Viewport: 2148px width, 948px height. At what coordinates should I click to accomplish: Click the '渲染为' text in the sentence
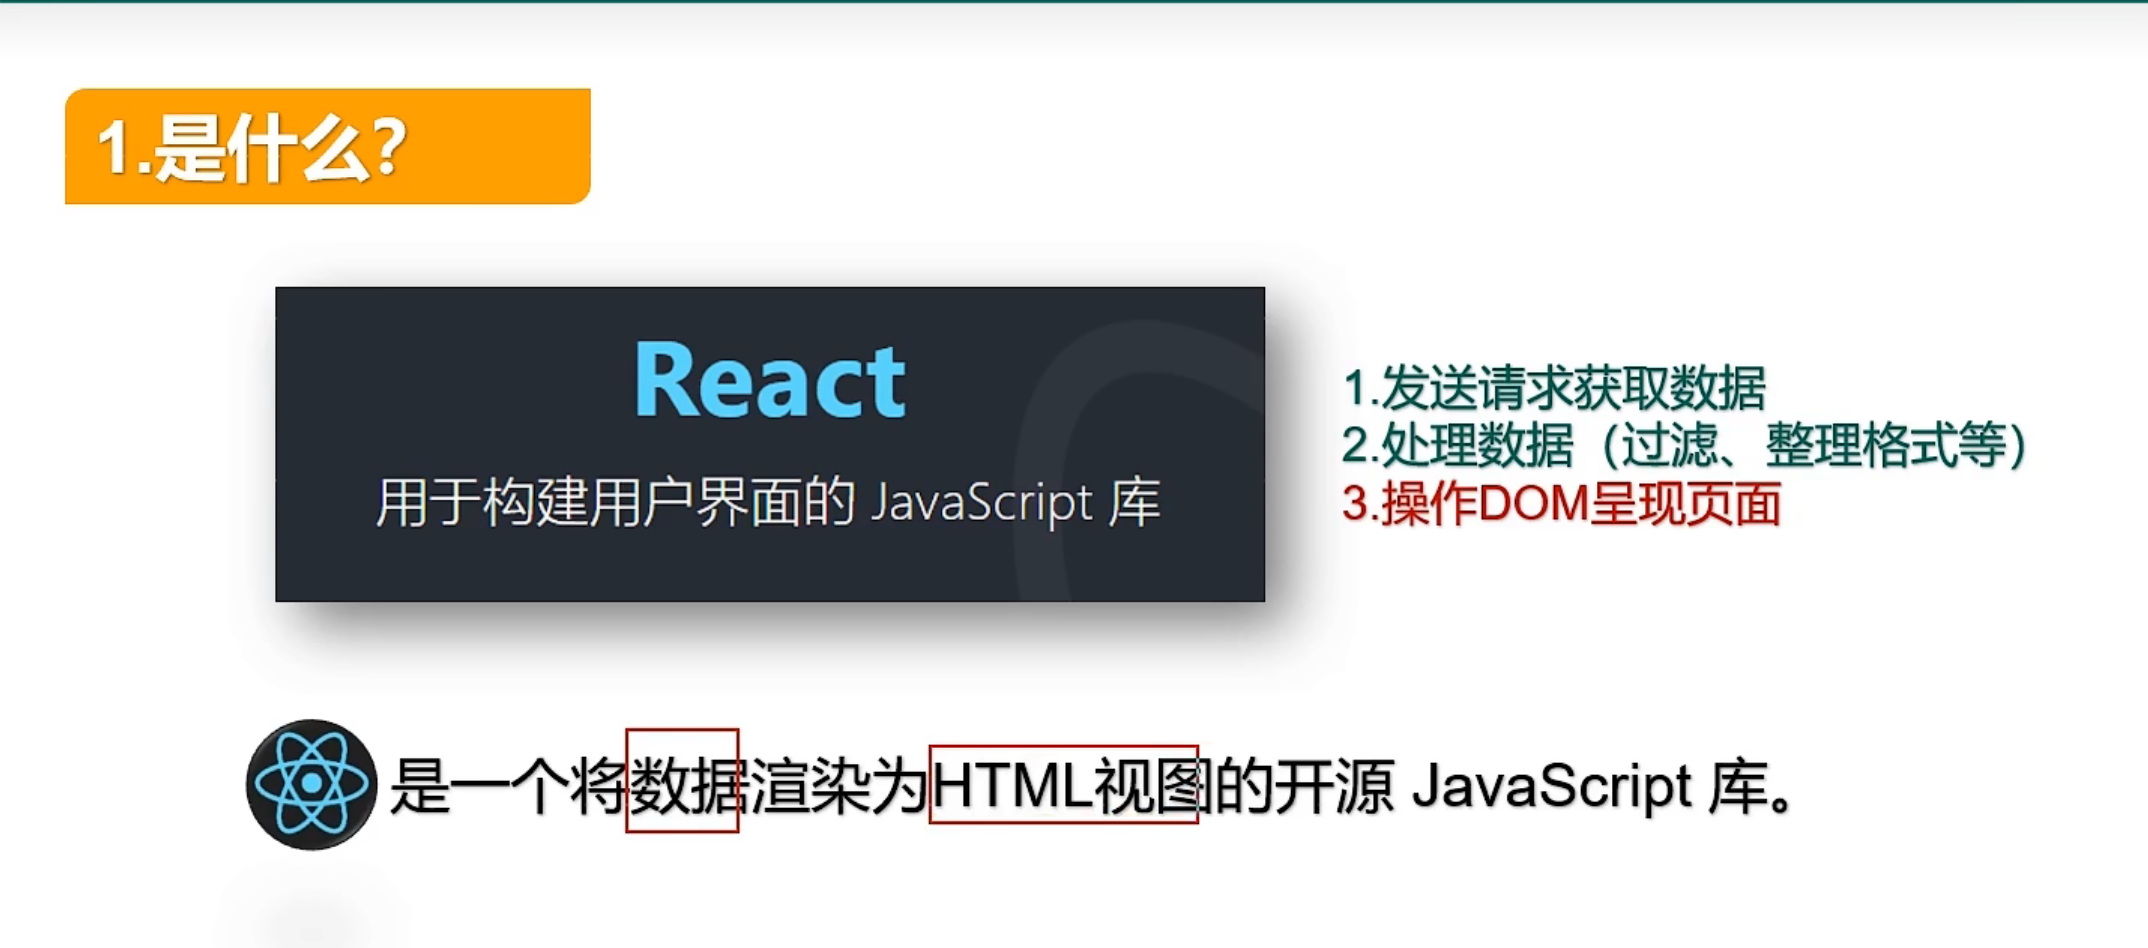839,786
